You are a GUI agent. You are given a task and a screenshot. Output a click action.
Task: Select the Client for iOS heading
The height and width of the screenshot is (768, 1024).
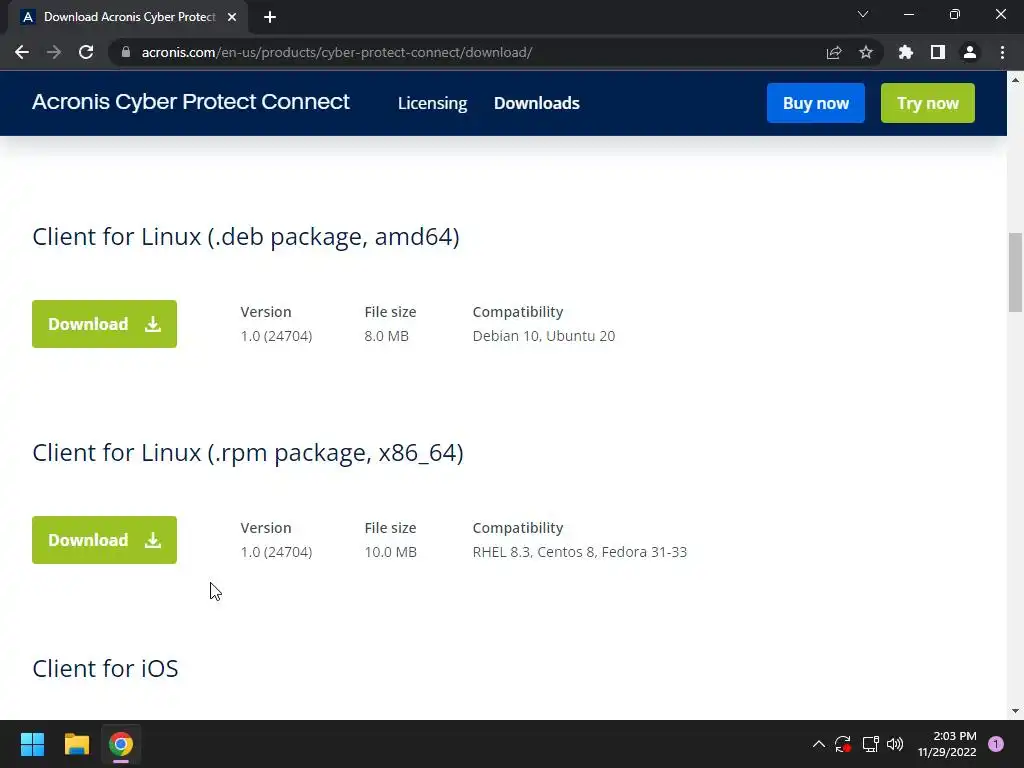point(105,669)
